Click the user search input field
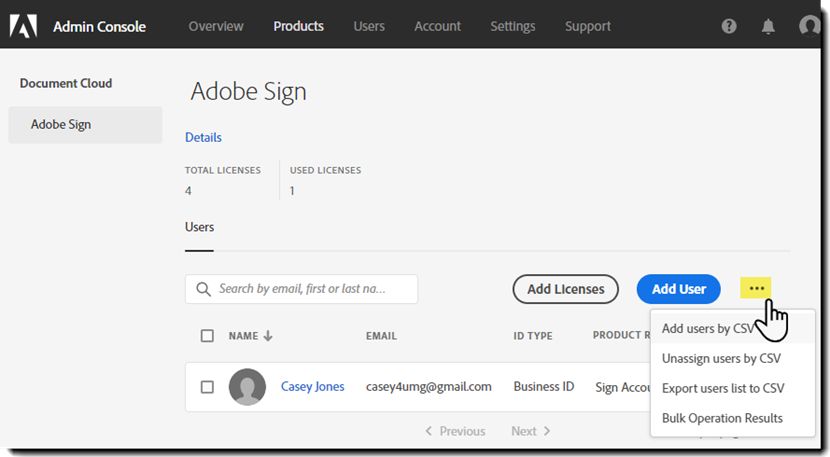This screenshot has width=830, height=457. [310, 289]
